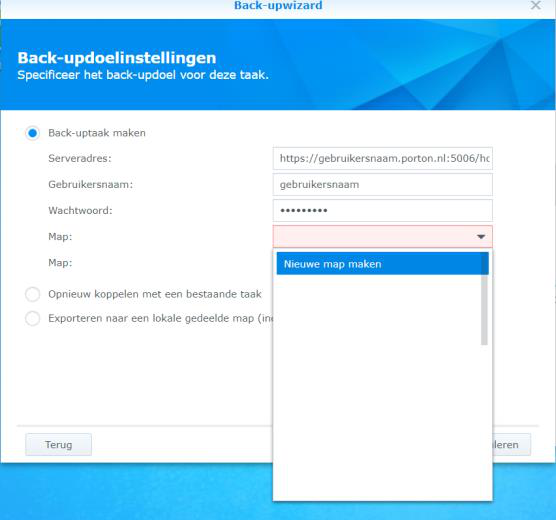Image resolution: width=556 pixels, height=520 pixels.
Task: Click the partially hidden Annuleren button
Action: click(512, 444)
